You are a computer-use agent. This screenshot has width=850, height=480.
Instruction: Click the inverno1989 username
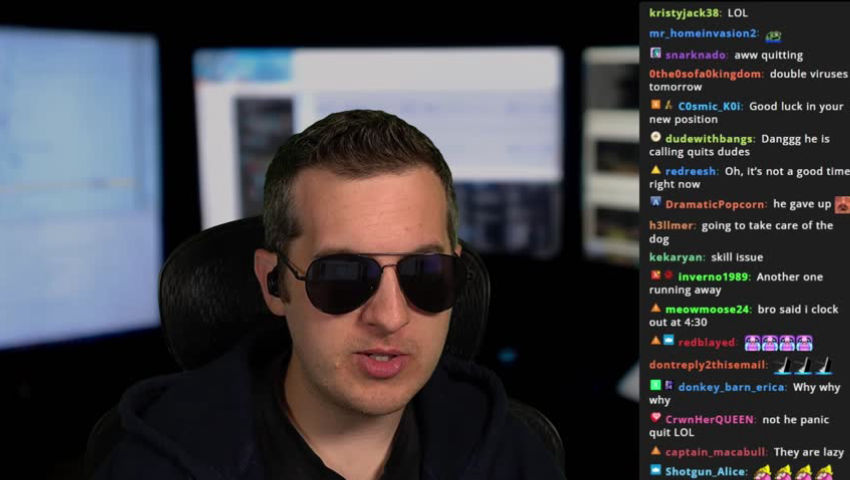tap(713, 277)
